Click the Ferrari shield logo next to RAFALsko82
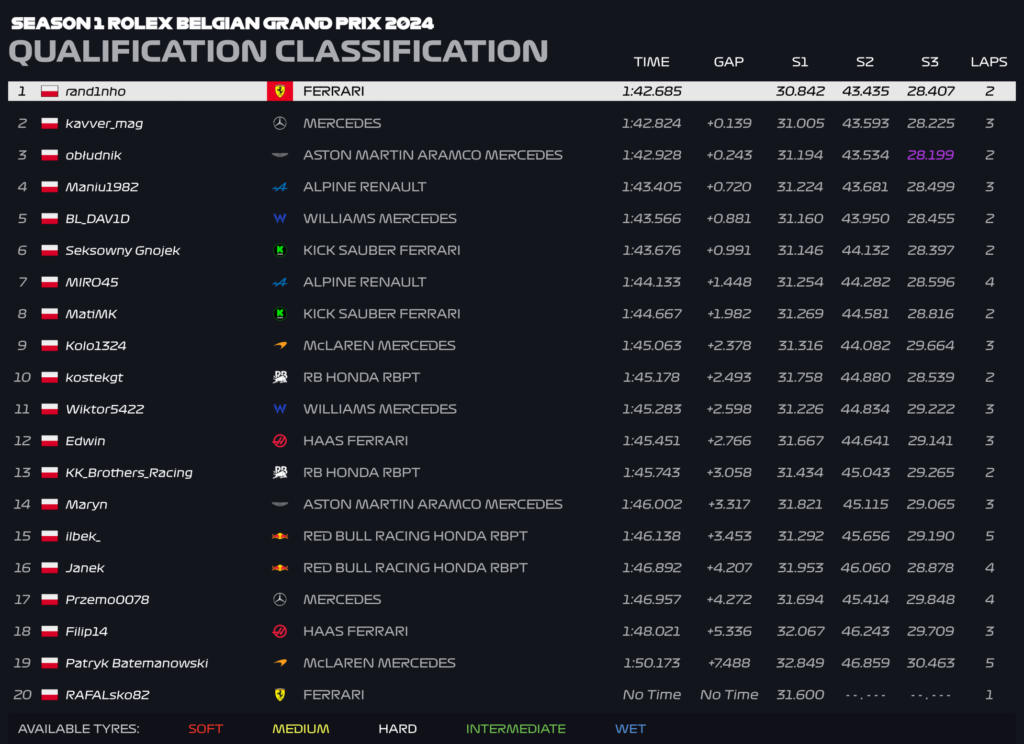Screen dimensions: 1024x744 [x=280, y=695]
